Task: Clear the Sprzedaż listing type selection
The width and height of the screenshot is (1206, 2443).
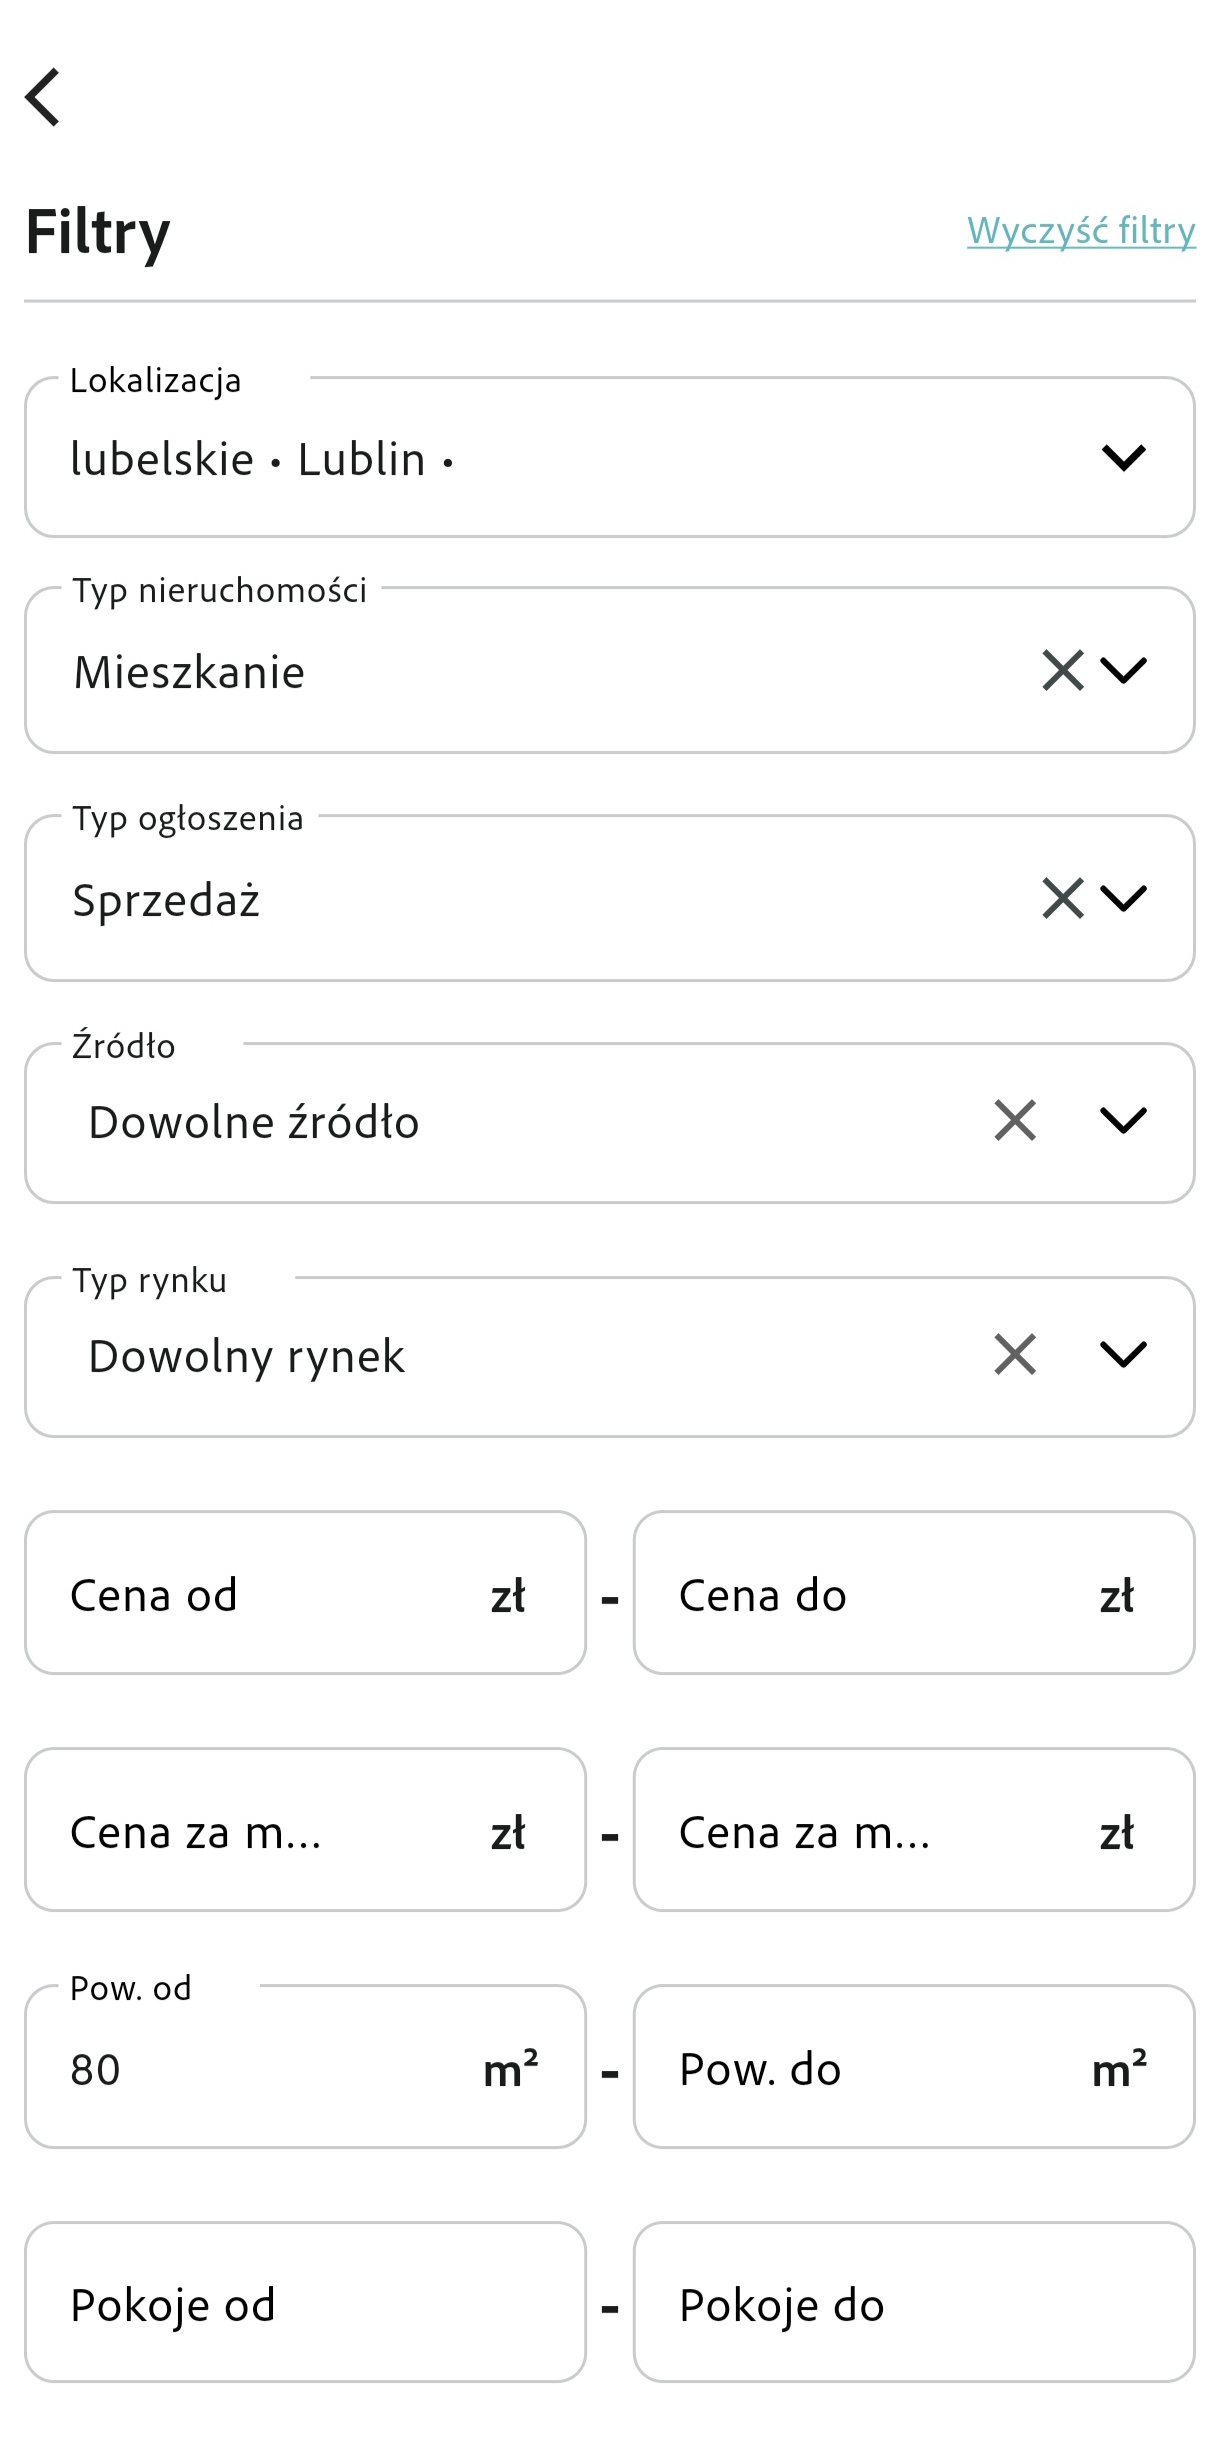Action: coord(1062,898)
